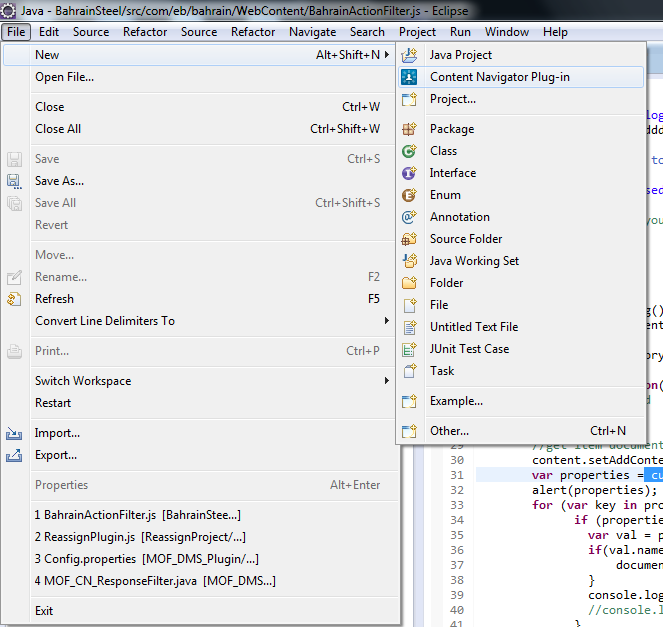Open the Window menu
This screenshot has height=627, width=663.
point(507,32)
